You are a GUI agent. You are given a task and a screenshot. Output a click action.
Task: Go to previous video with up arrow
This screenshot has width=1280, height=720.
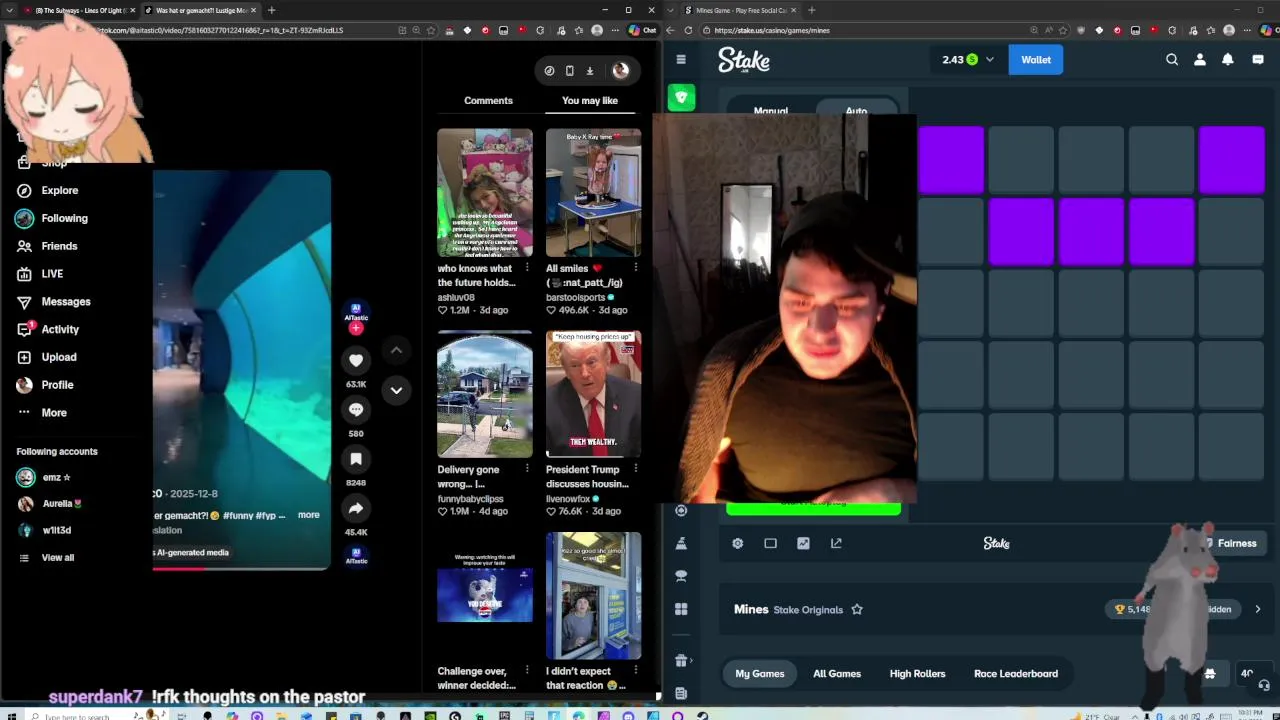pyautogui.click(x=396, y=350)
